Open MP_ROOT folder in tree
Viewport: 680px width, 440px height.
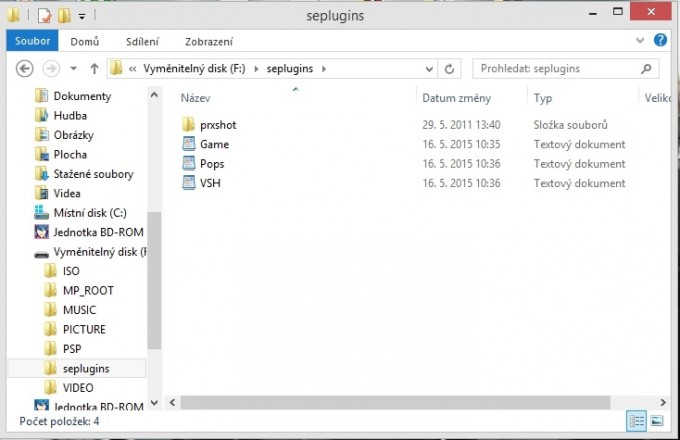(88, 290)
